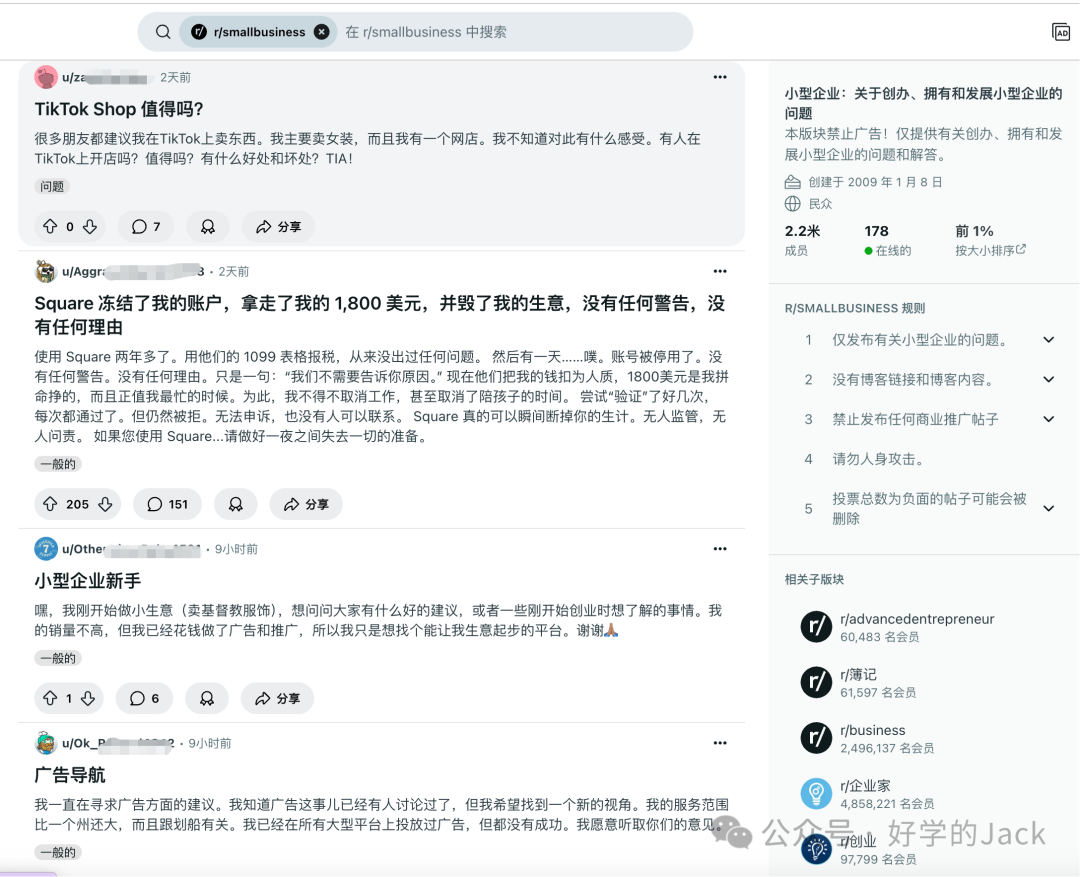
Task: Expand rule 3 禁止发布任何商业推广帖子
Action: click(x=1048, y=419)
